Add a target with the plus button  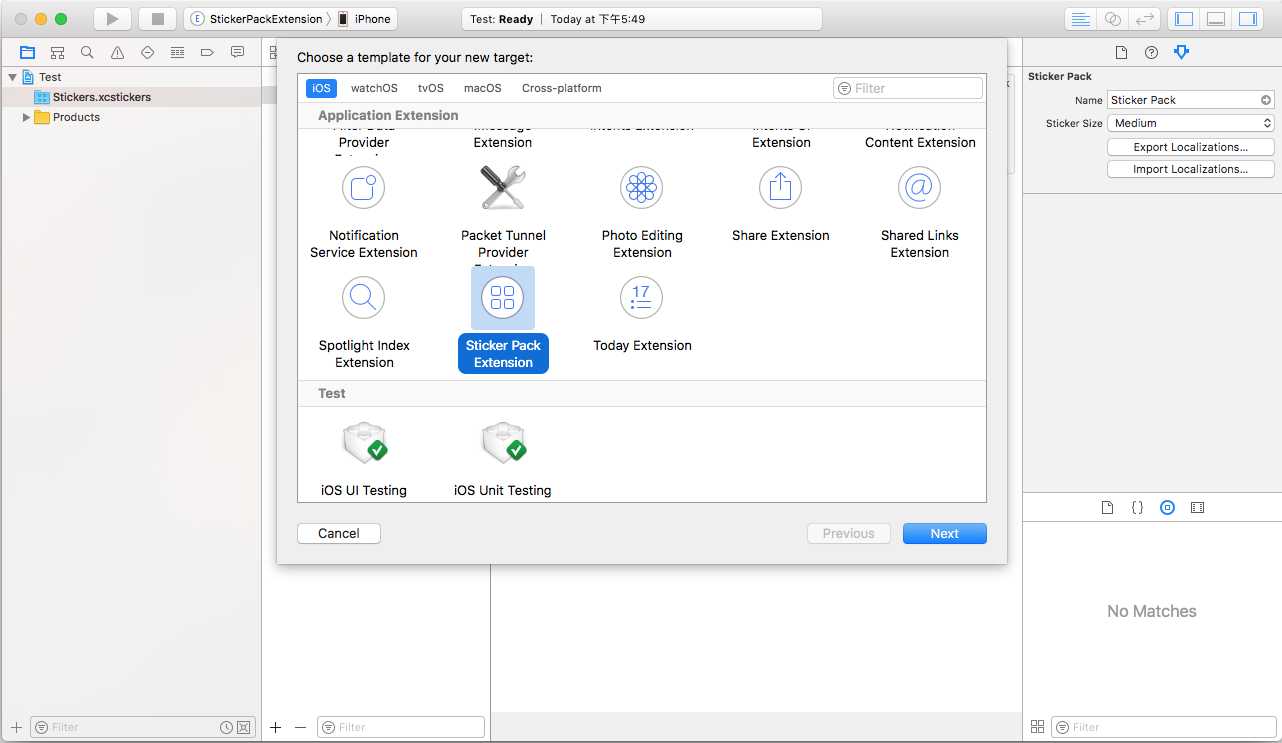pyautogui.click(x=276, y=727)
